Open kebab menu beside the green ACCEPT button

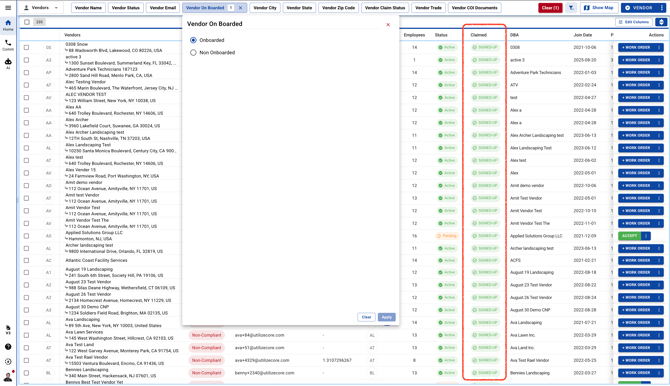pos(646,236)
